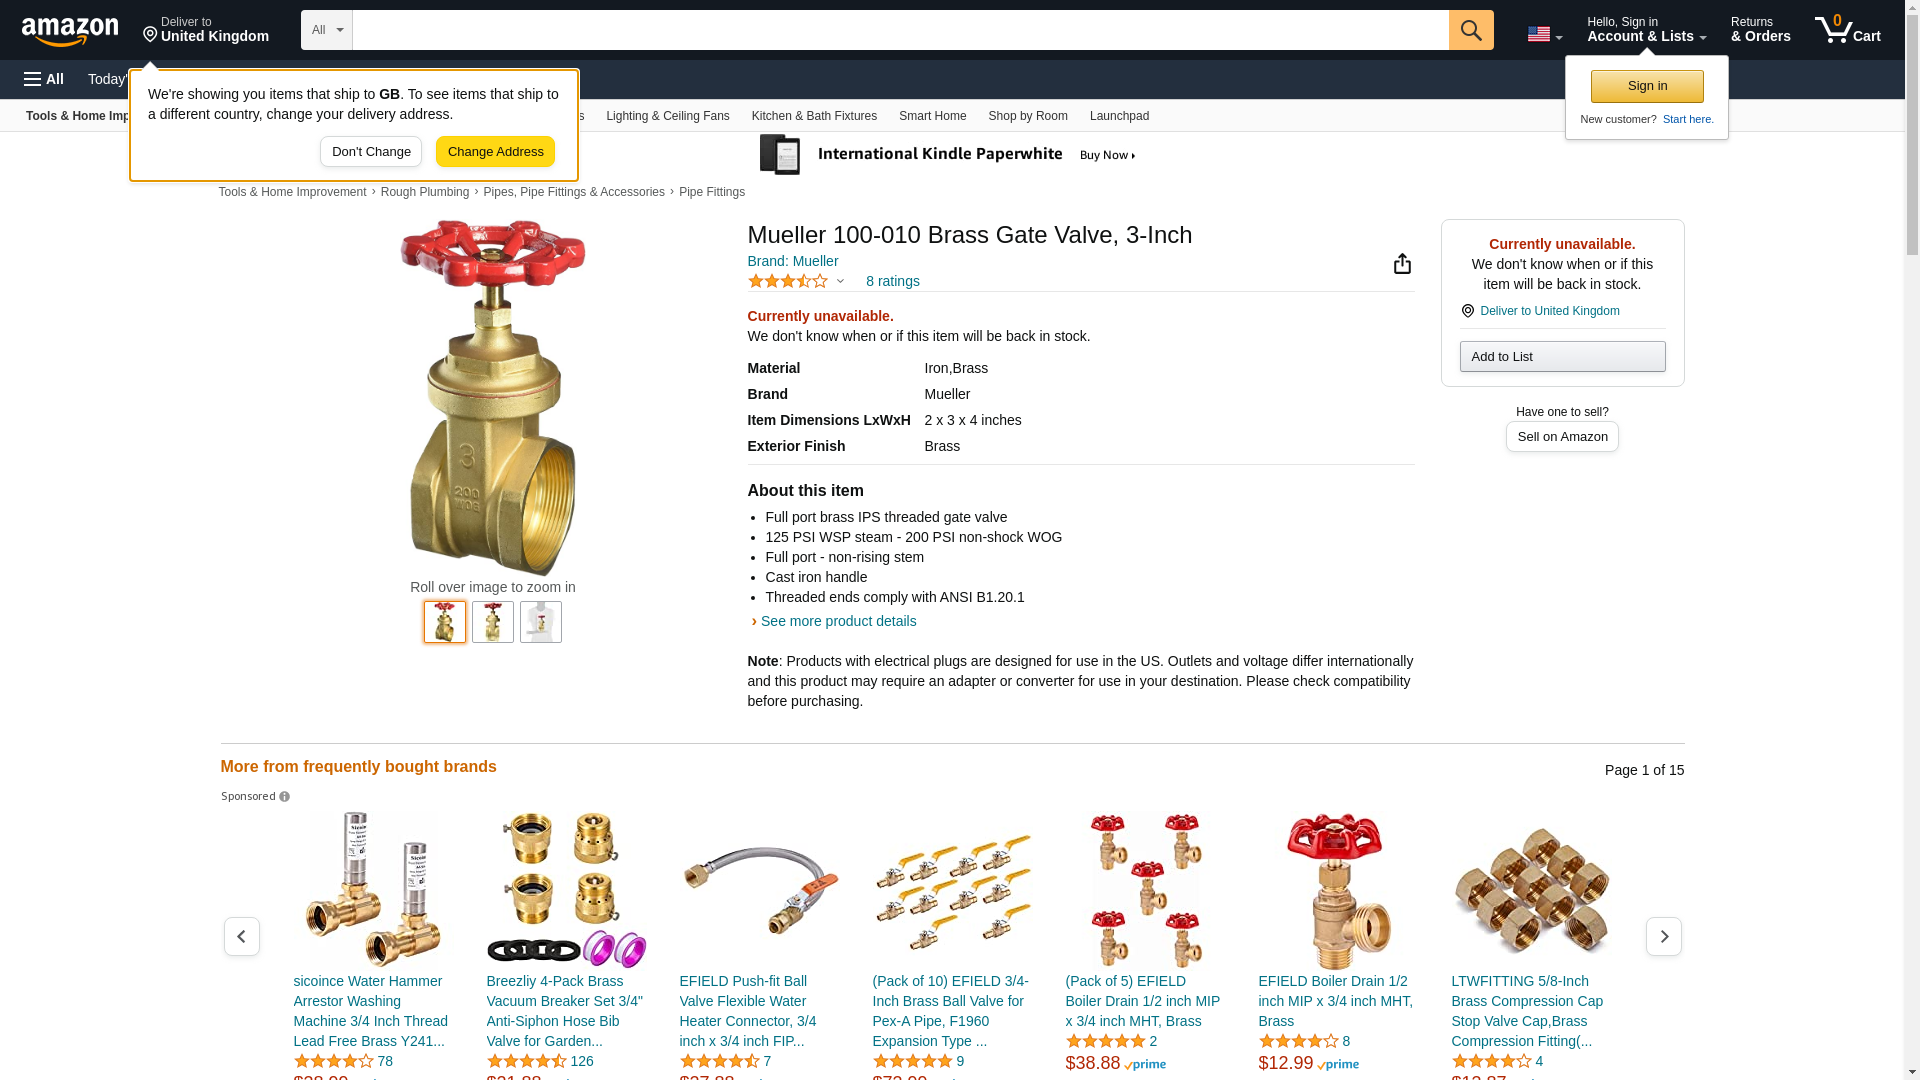Open Account & Lists dropdown
The width and height of the screenshot is (1920, 1080).
[1646, 30]
